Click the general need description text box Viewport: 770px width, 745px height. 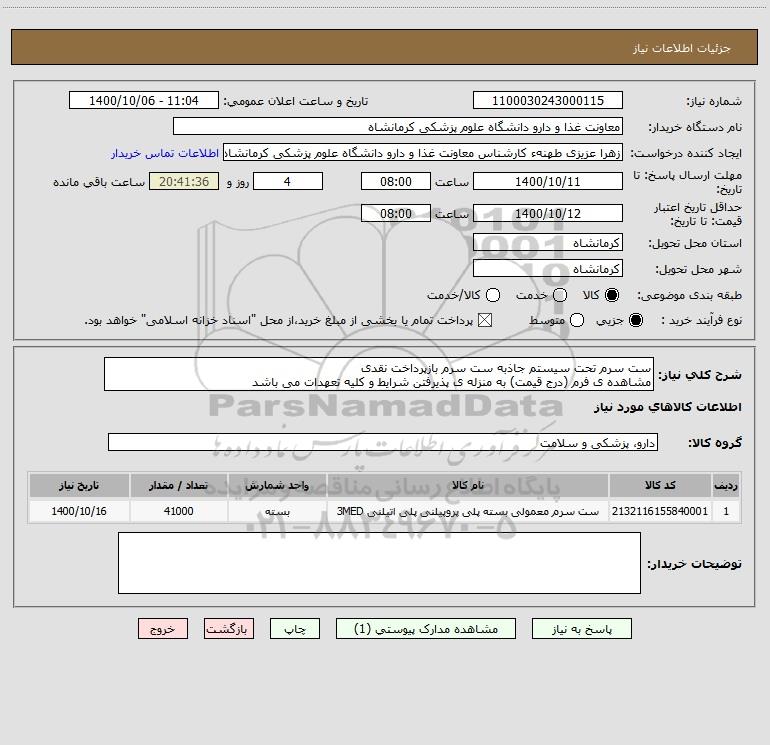point(379,374)
